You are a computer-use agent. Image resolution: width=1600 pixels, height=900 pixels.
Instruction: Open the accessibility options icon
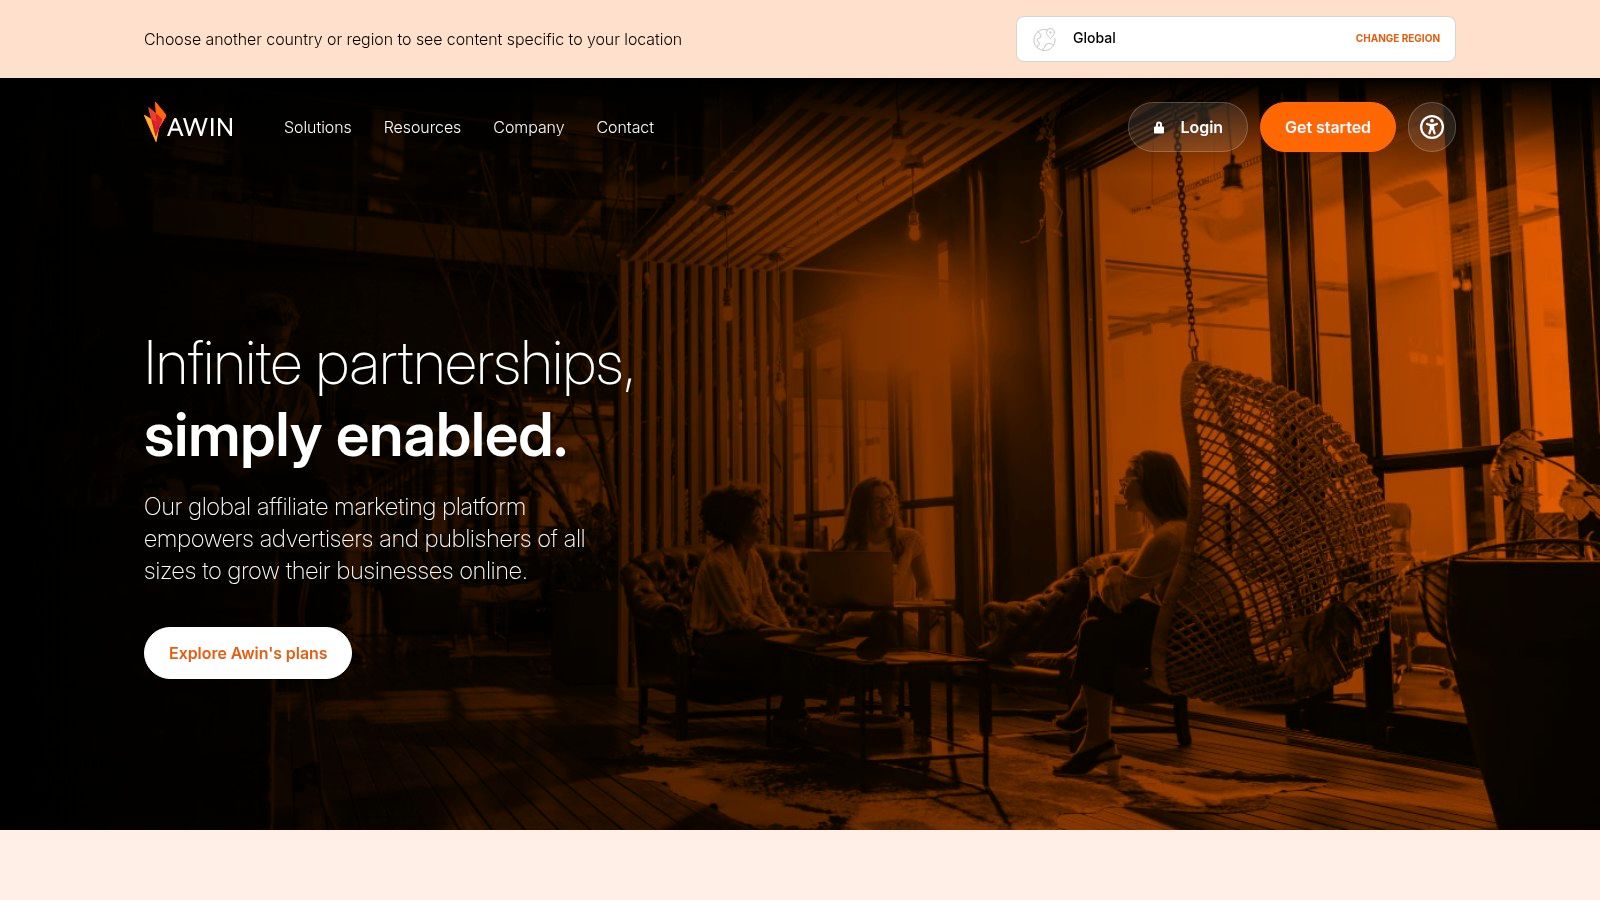click(1432, 127)
